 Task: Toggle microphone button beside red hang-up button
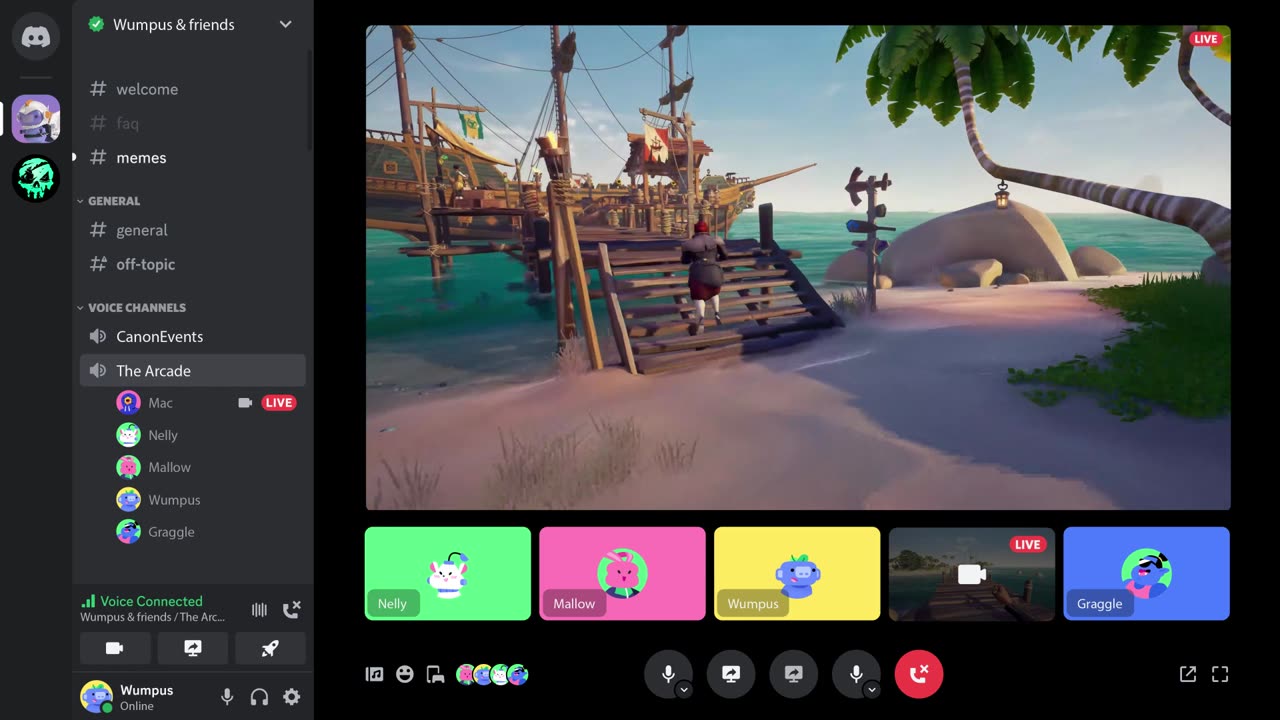click(x=856, y=674)
